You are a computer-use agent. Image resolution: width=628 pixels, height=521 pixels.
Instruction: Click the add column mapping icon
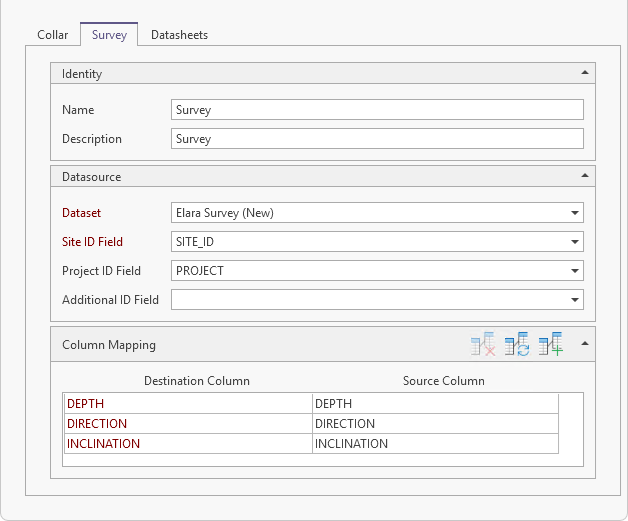(x=550, y=345)
